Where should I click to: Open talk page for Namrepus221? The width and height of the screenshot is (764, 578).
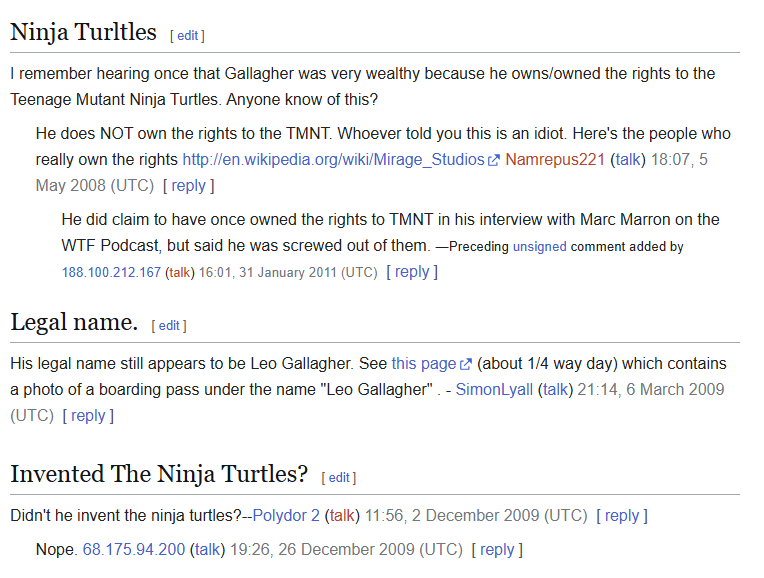(627, 159)
